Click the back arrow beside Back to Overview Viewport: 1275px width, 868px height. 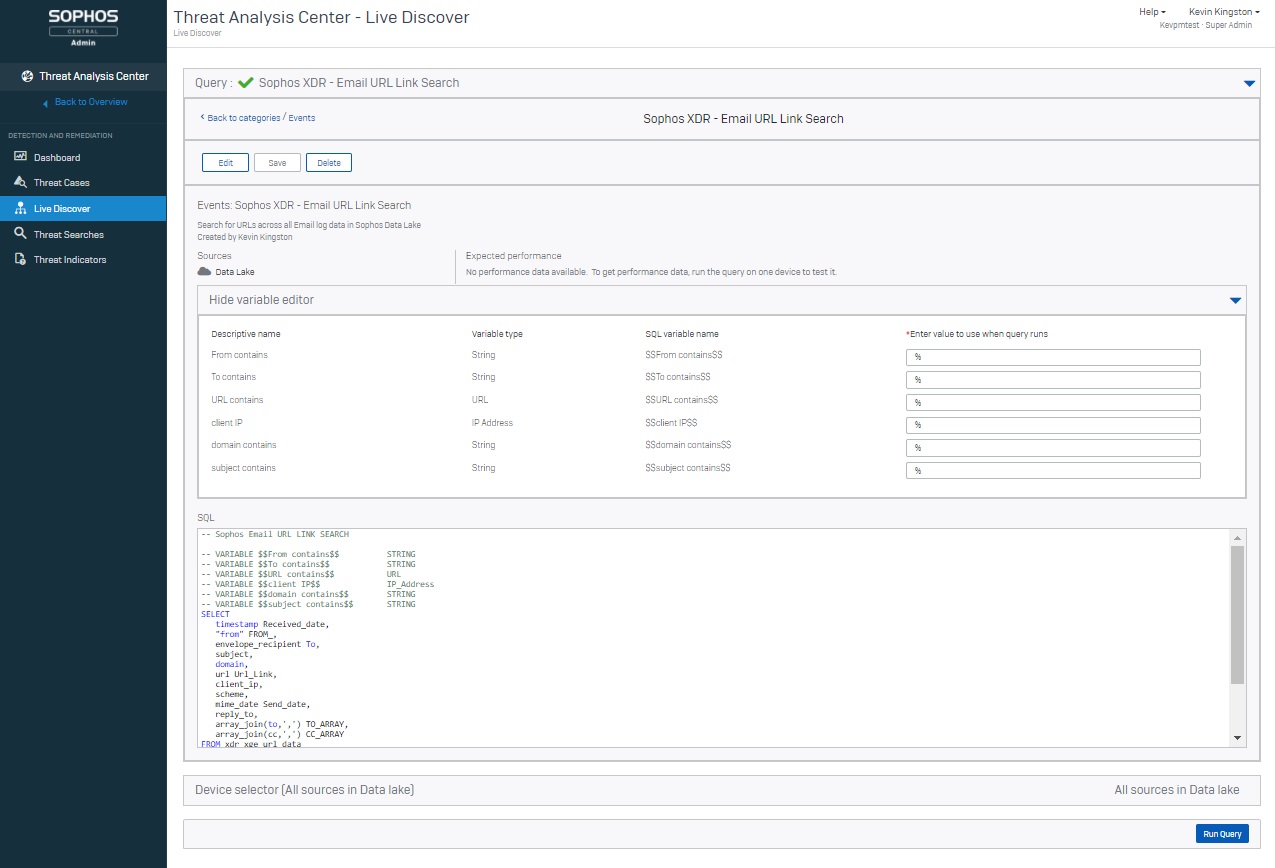[45, 103]
